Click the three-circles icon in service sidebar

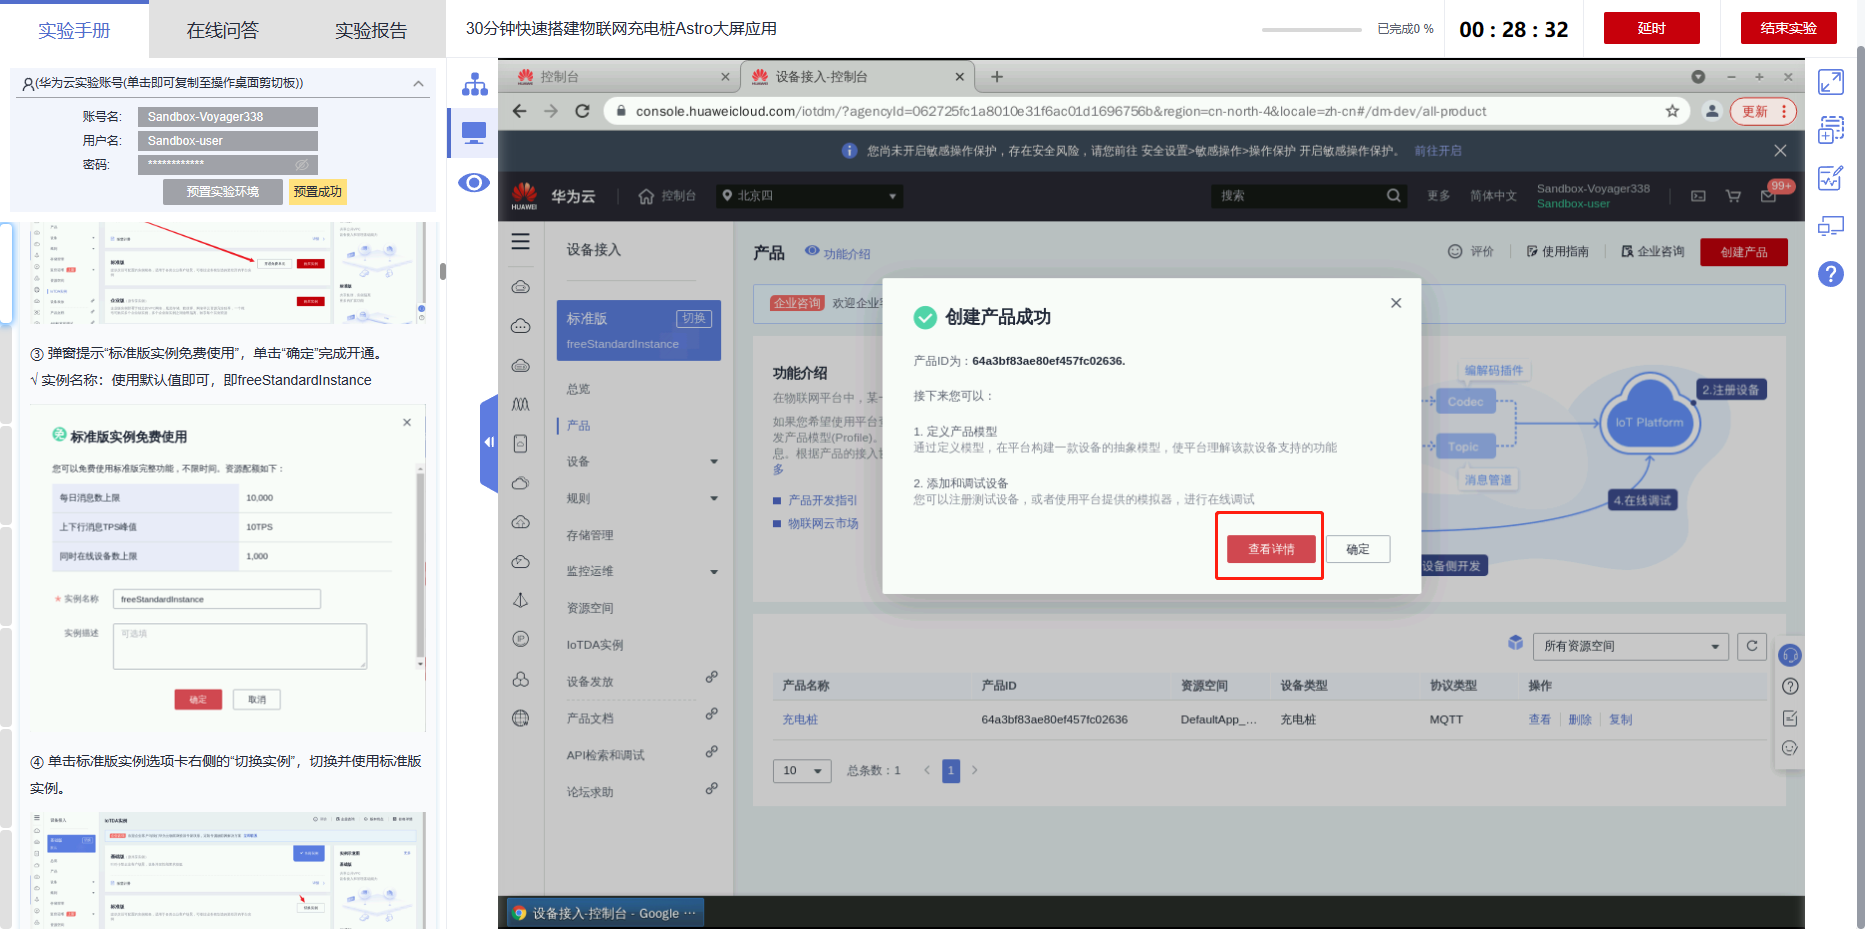pos(521,679)
